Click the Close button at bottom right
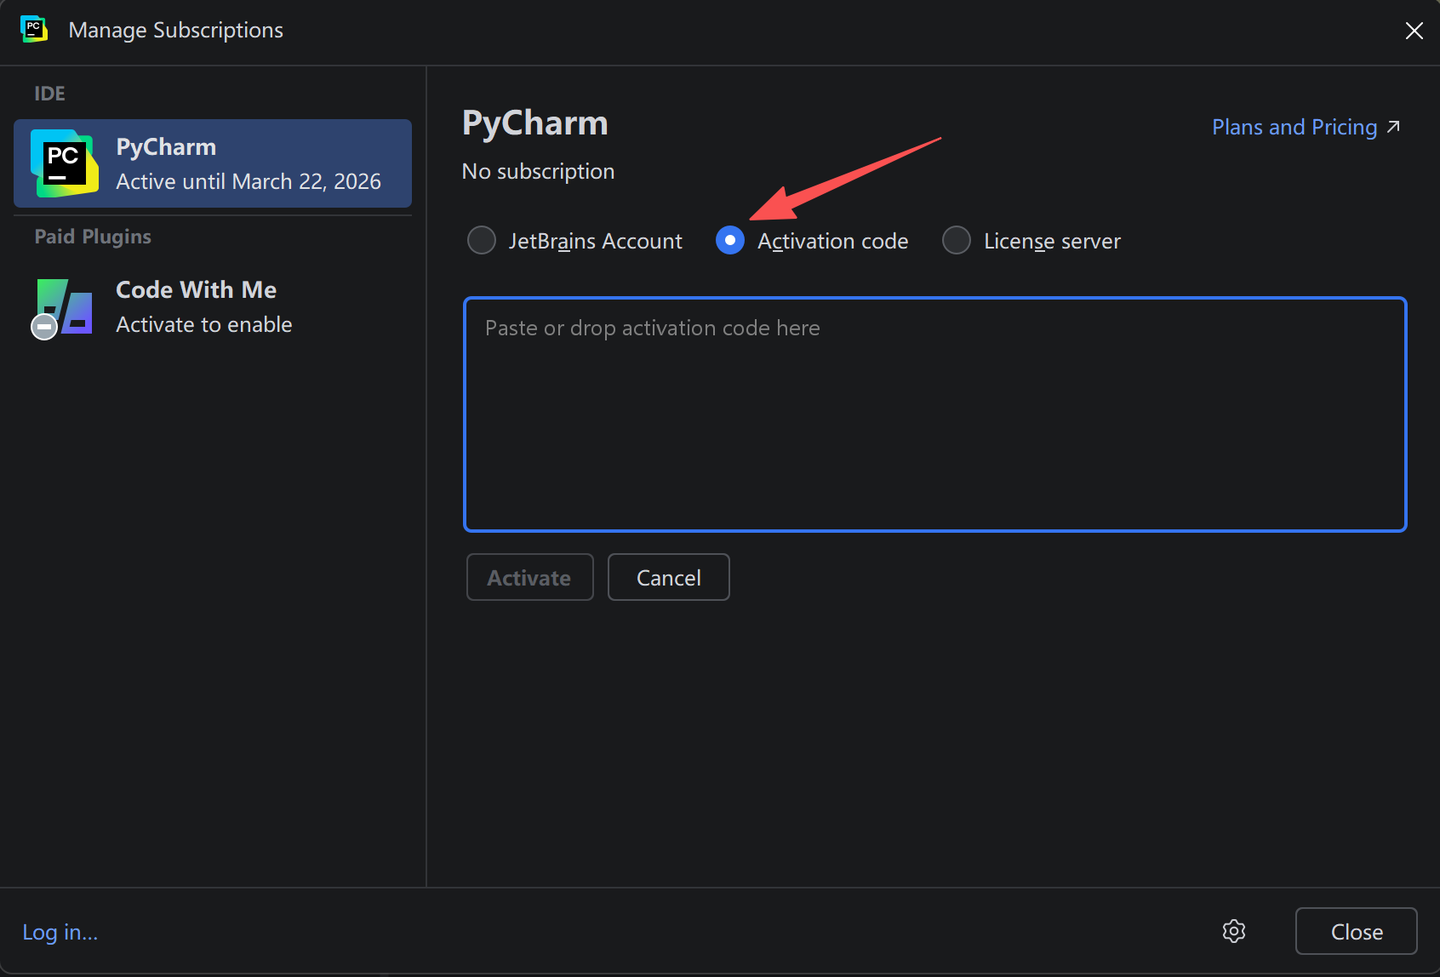This screenshot has height=977, width=1440. tap(1356, 931)
